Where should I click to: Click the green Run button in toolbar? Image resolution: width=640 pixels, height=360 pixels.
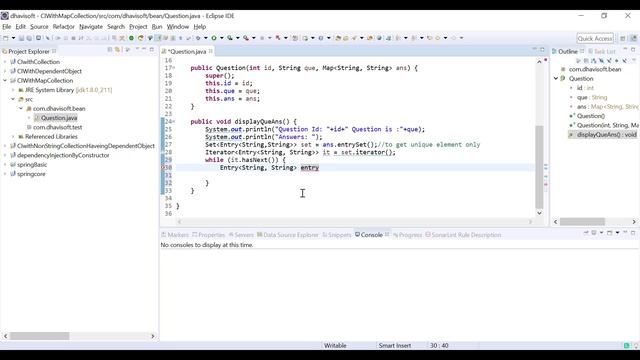pos(213,38)
